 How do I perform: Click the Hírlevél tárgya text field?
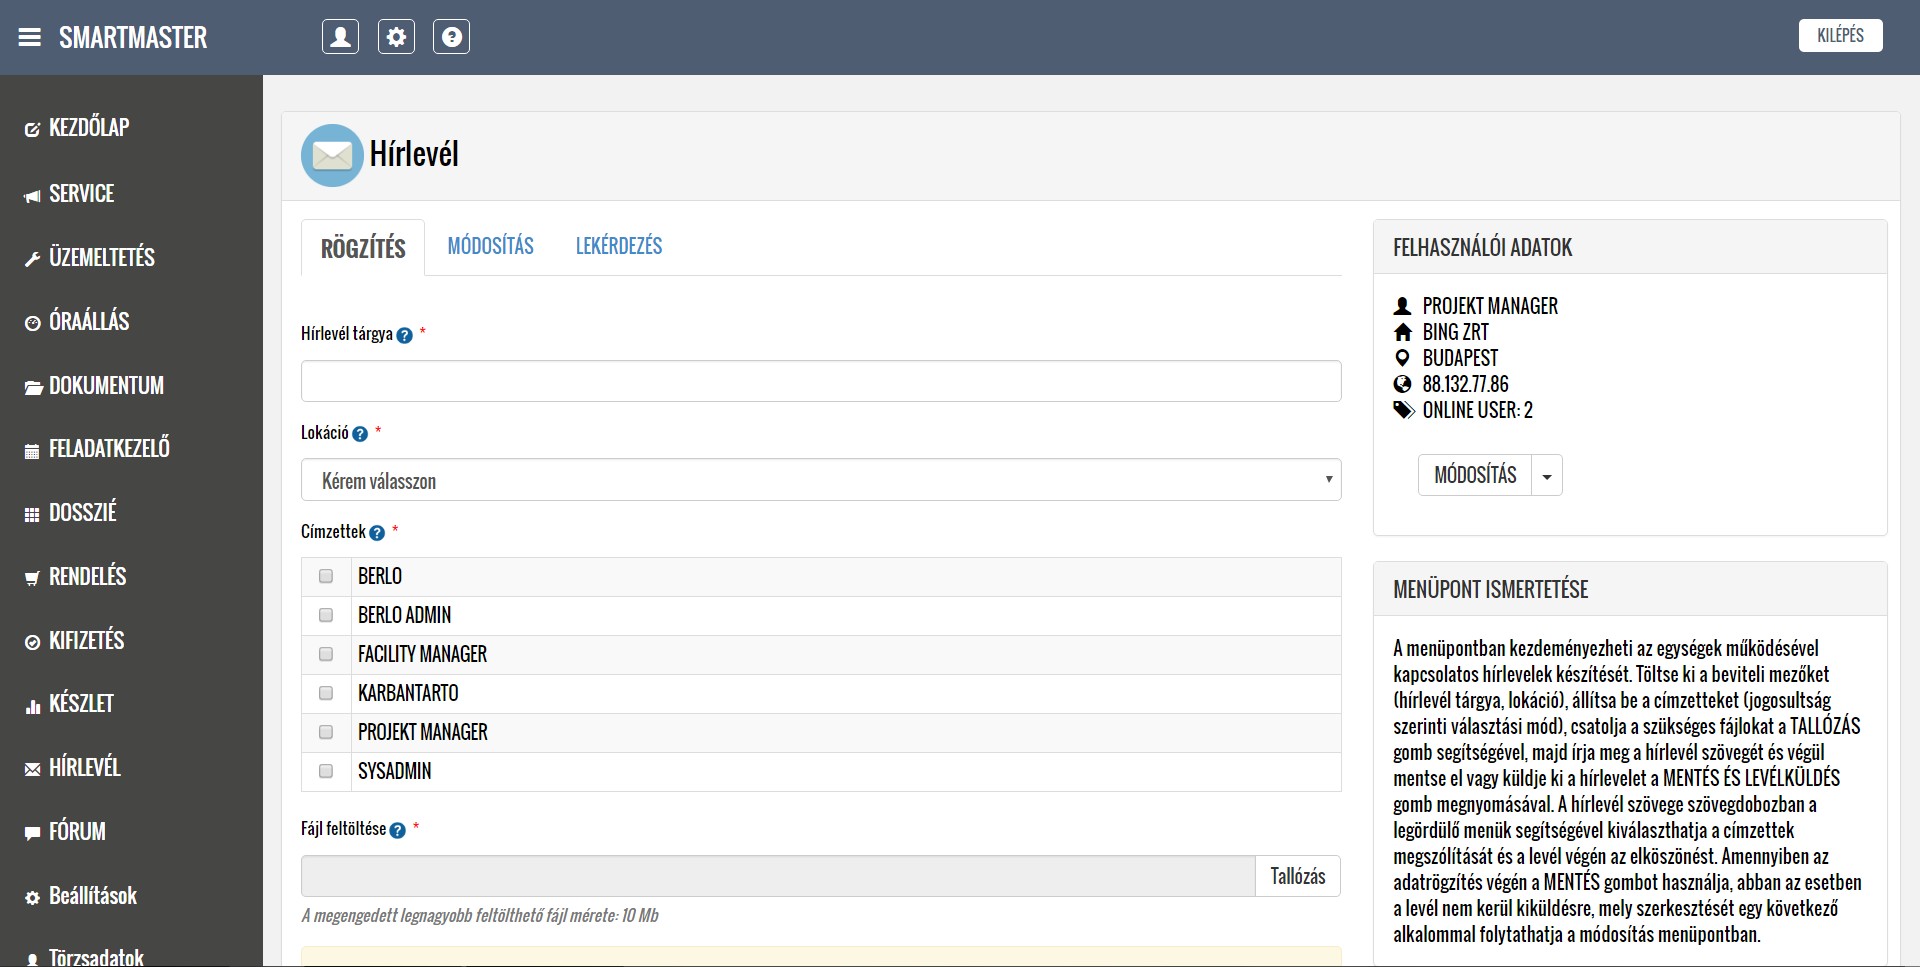click(x=820, y=381)
